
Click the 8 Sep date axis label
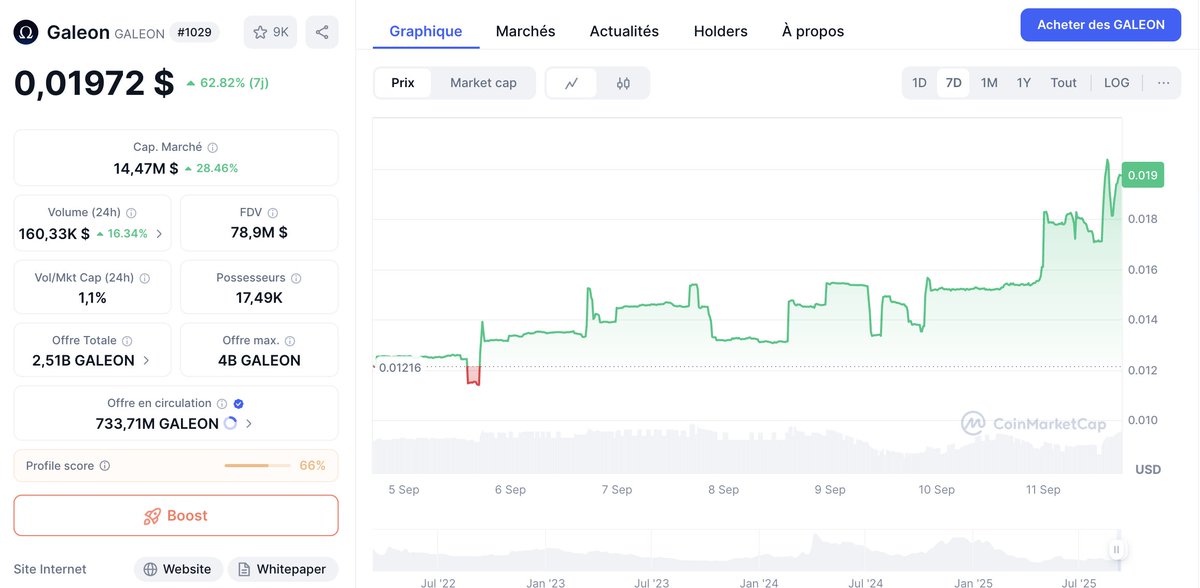pyautogui.click(x=723, y=490)
